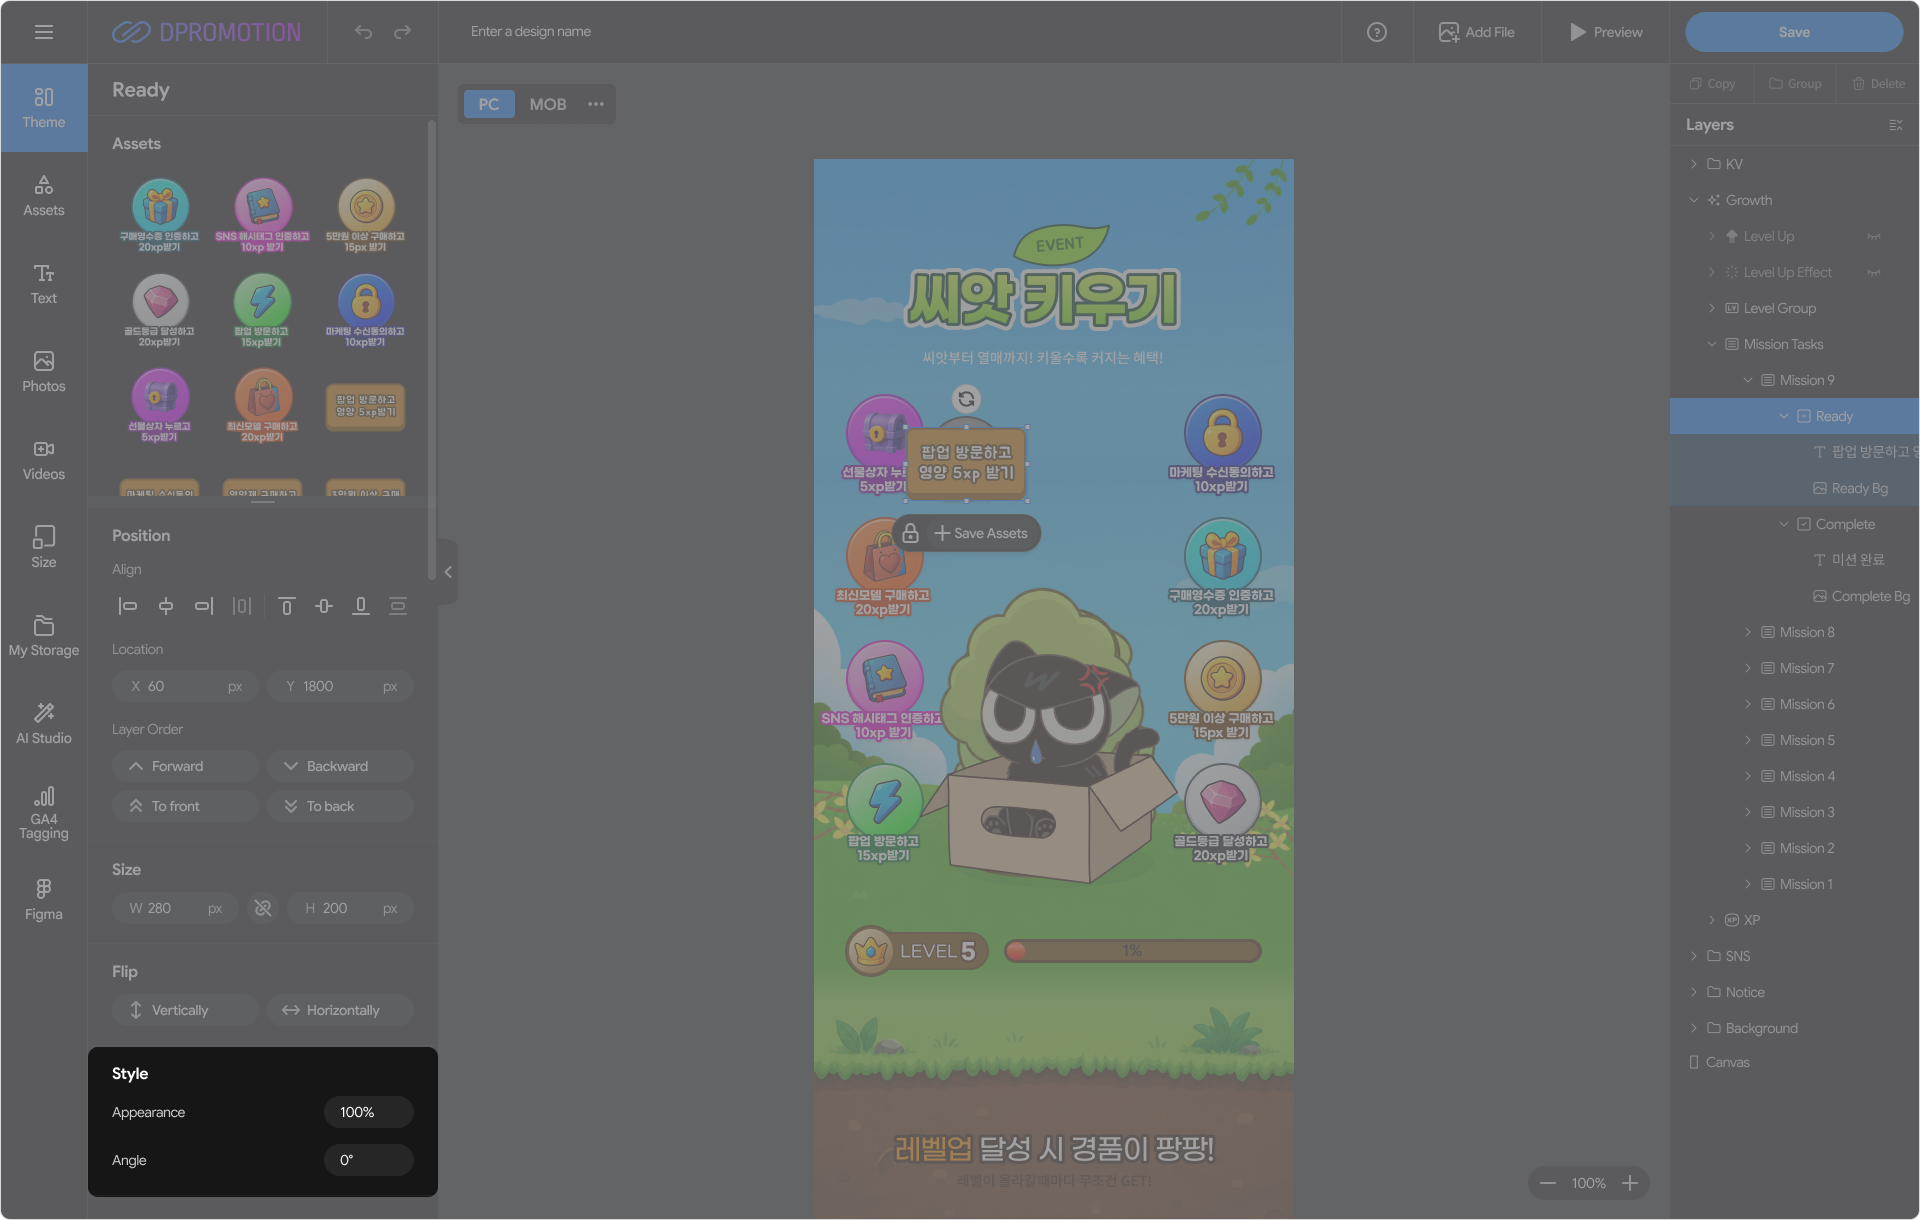Undo the last action

363,32
